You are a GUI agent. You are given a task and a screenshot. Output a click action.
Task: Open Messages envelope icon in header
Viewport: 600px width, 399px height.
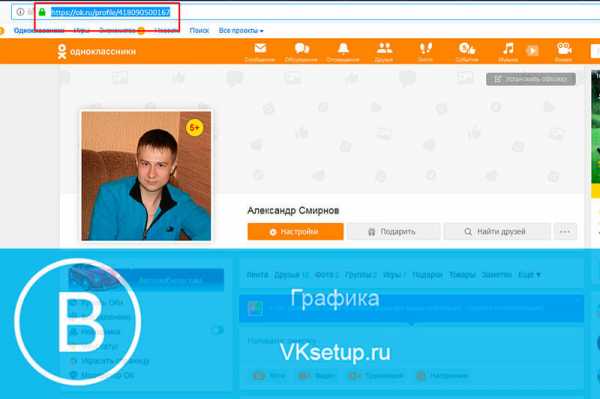[260, 49]
